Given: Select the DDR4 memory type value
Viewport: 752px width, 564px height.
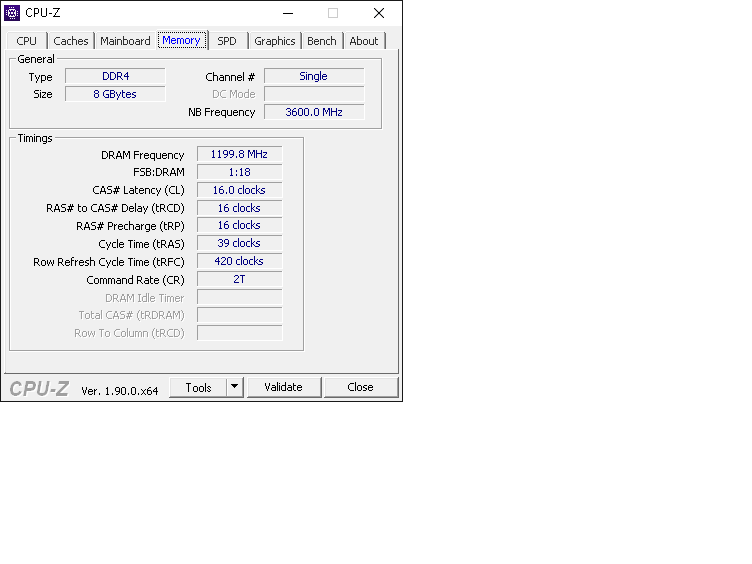Looking at the screenshot, I should tap(116, 76).
